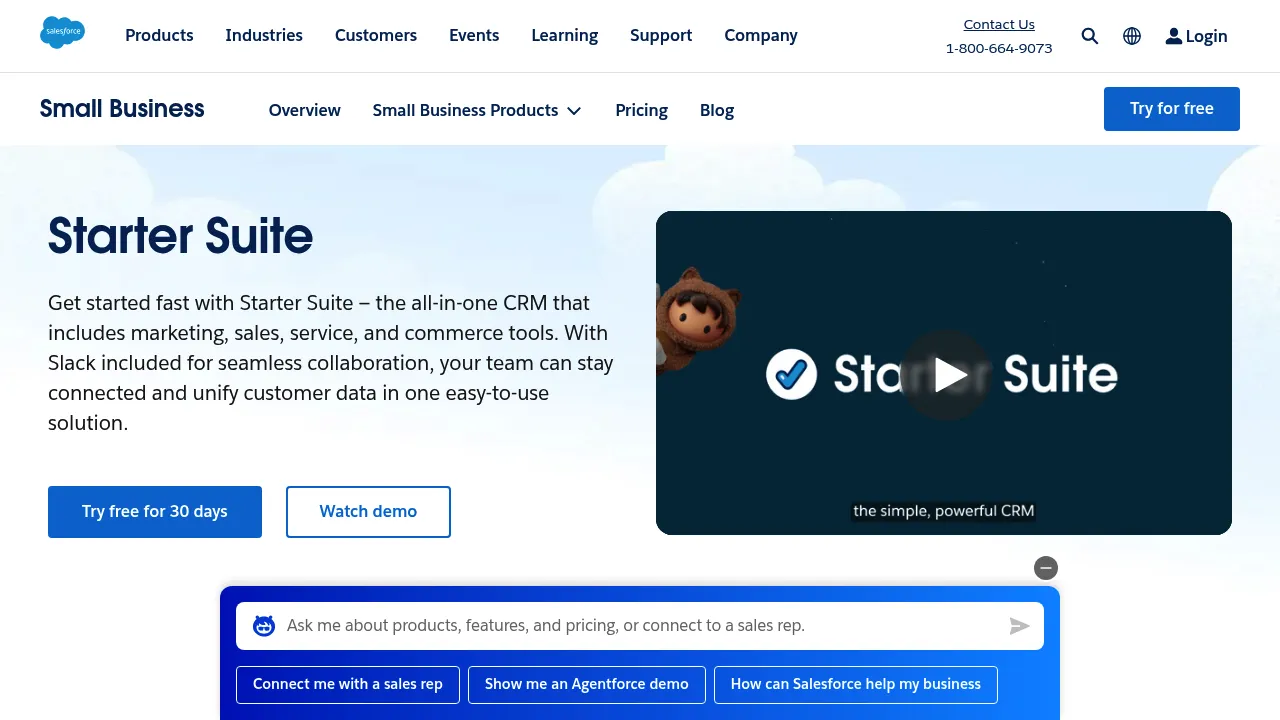The image size is (1280, 720).
Task: Go to the Small Business heading link
Action: point(122,109)
